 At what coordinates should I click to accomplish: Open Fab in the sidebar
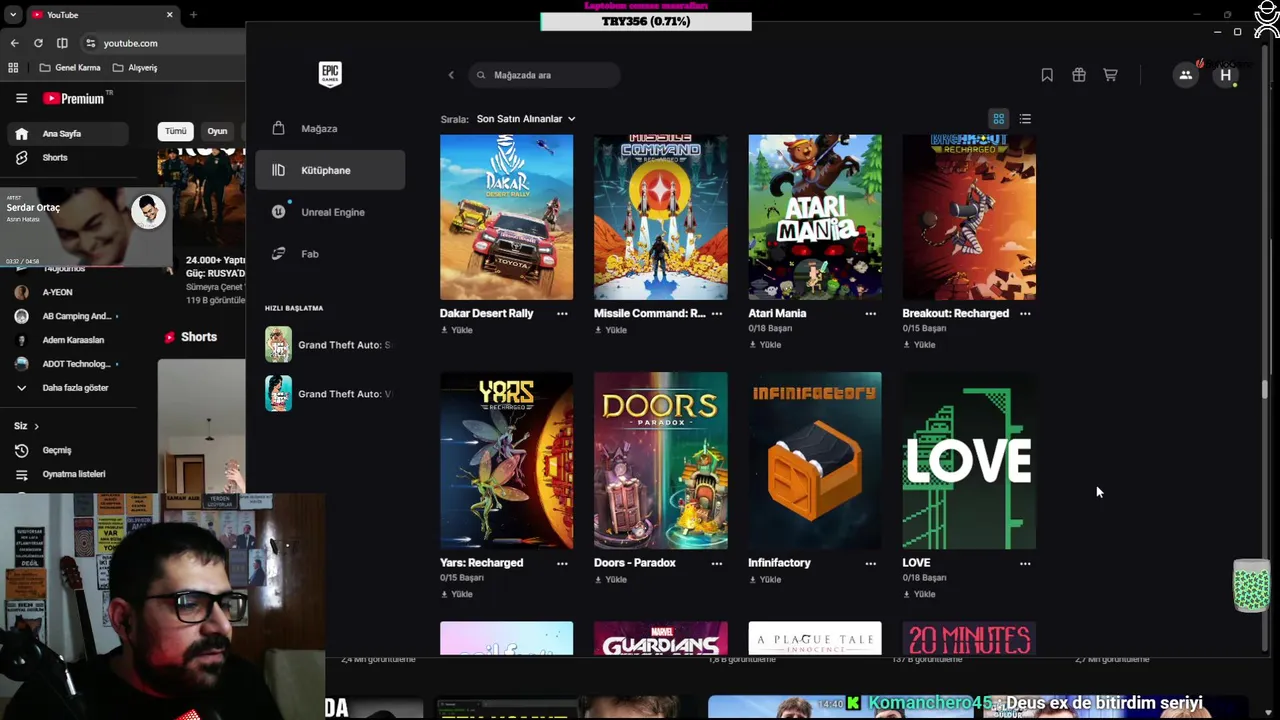click(x=330, y=254)
